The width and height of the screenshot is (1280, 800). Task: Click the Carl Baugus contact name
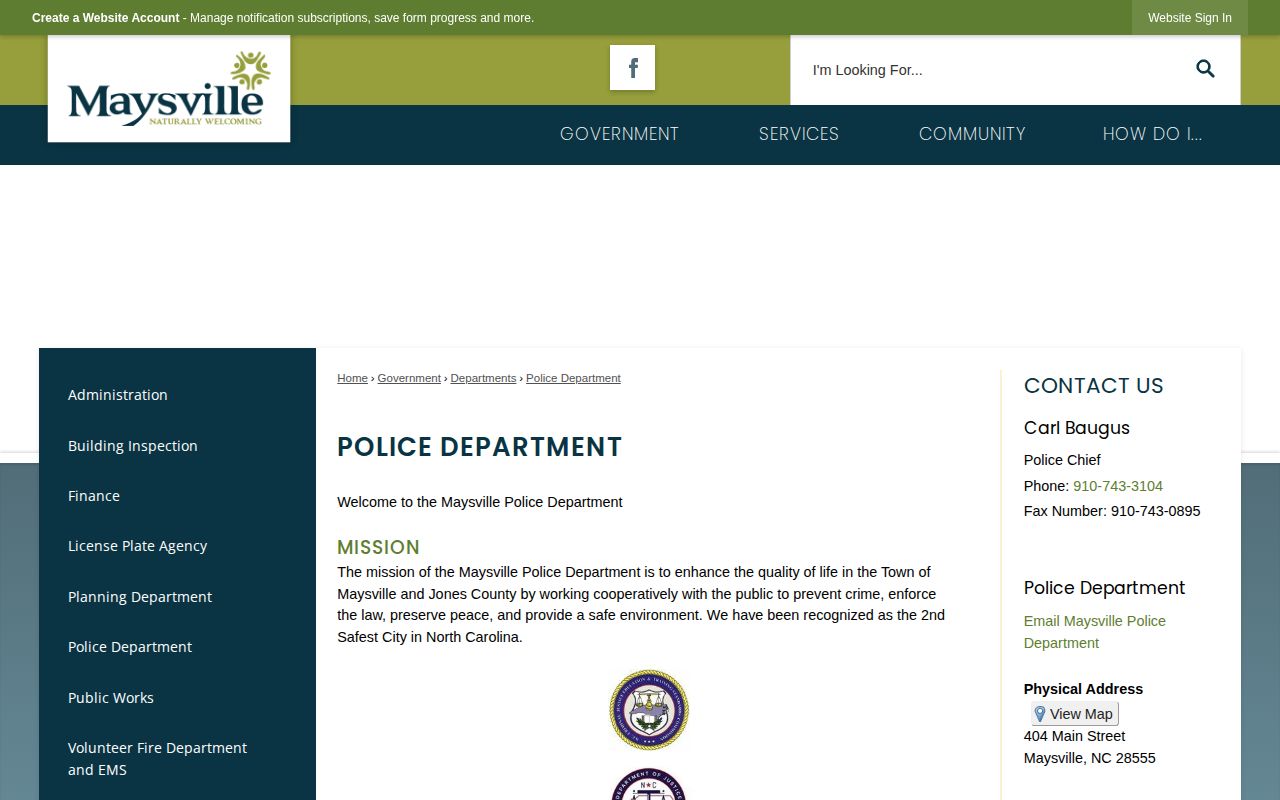click(x=1077, y=428)
